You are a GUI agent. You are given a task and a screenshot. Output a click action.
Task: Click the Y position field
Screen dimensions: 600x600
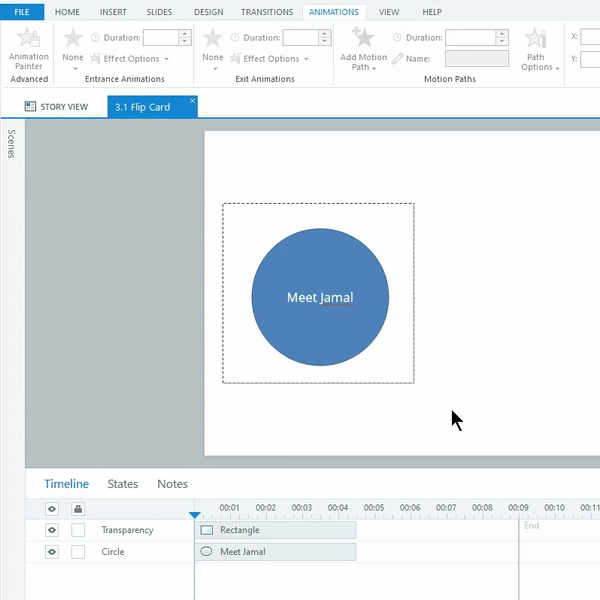(x=590, y=59)
